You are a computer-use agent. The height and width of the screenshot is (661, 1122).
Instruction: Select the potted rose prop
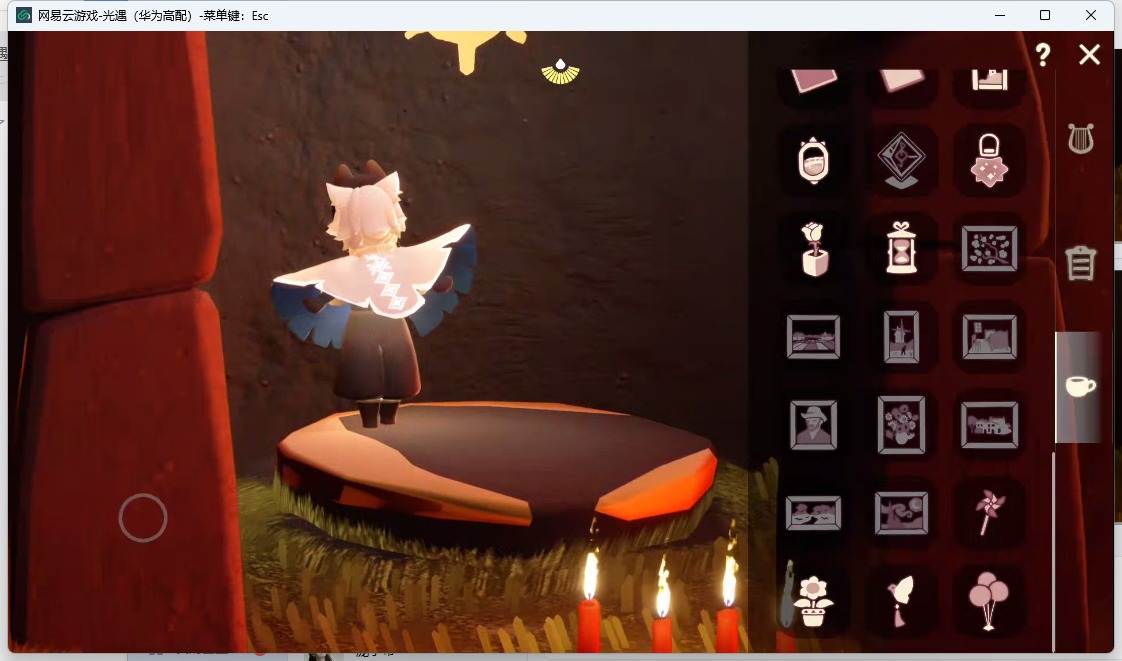coord(814,249)
